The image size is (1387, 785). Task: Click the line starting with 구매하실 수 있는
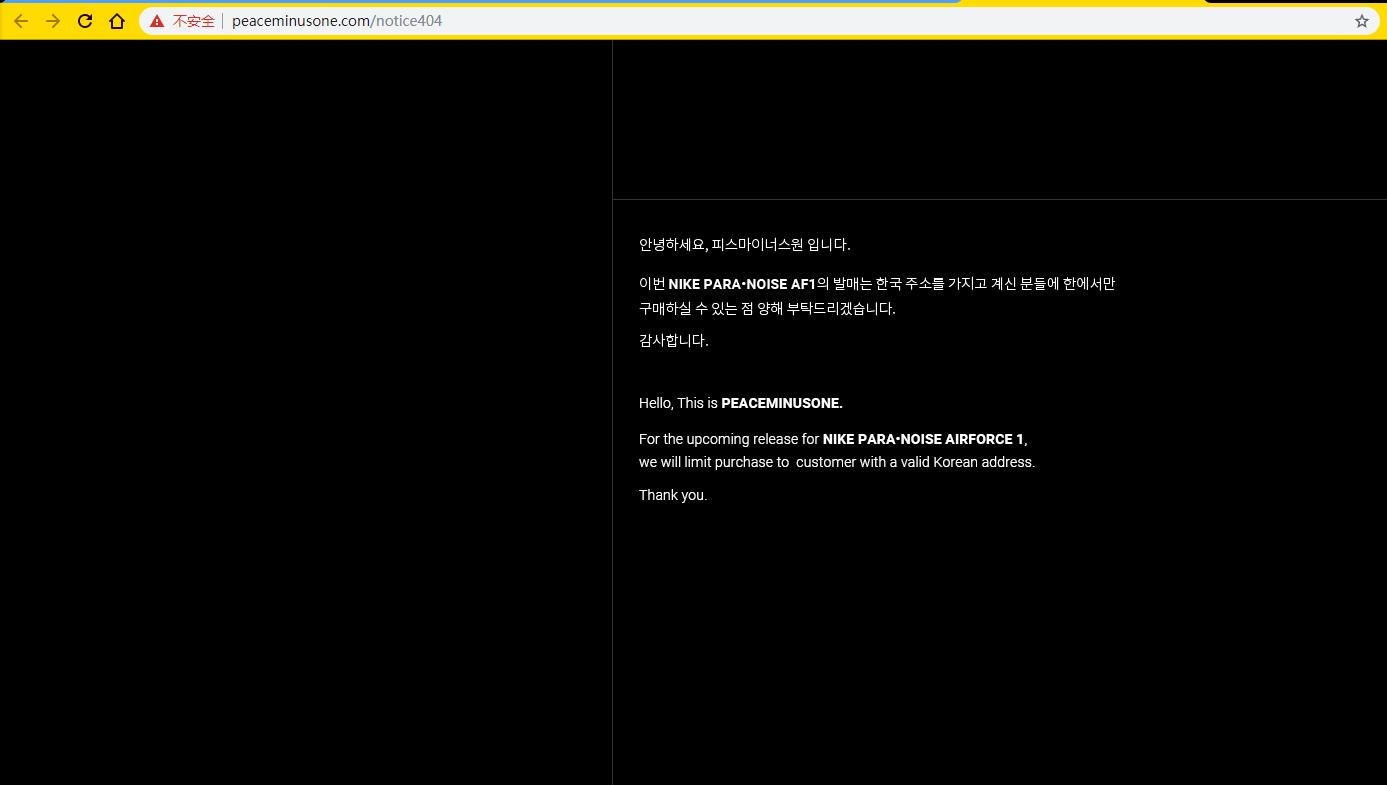(767, 309)
